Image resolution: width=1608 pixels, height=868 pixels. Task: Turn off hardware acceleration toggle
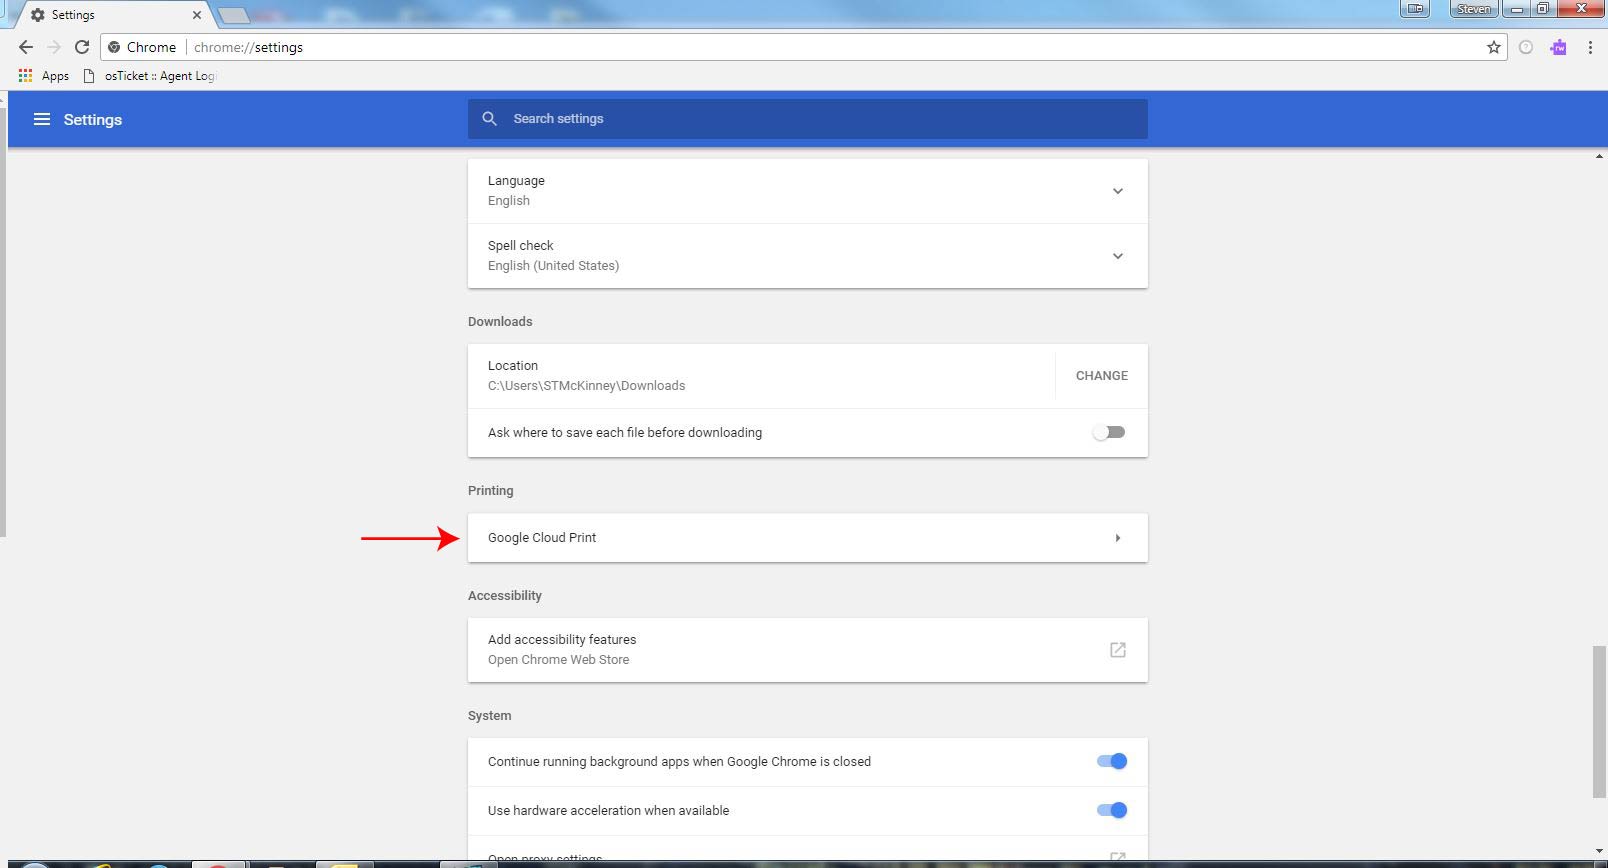pos(1111,811)
